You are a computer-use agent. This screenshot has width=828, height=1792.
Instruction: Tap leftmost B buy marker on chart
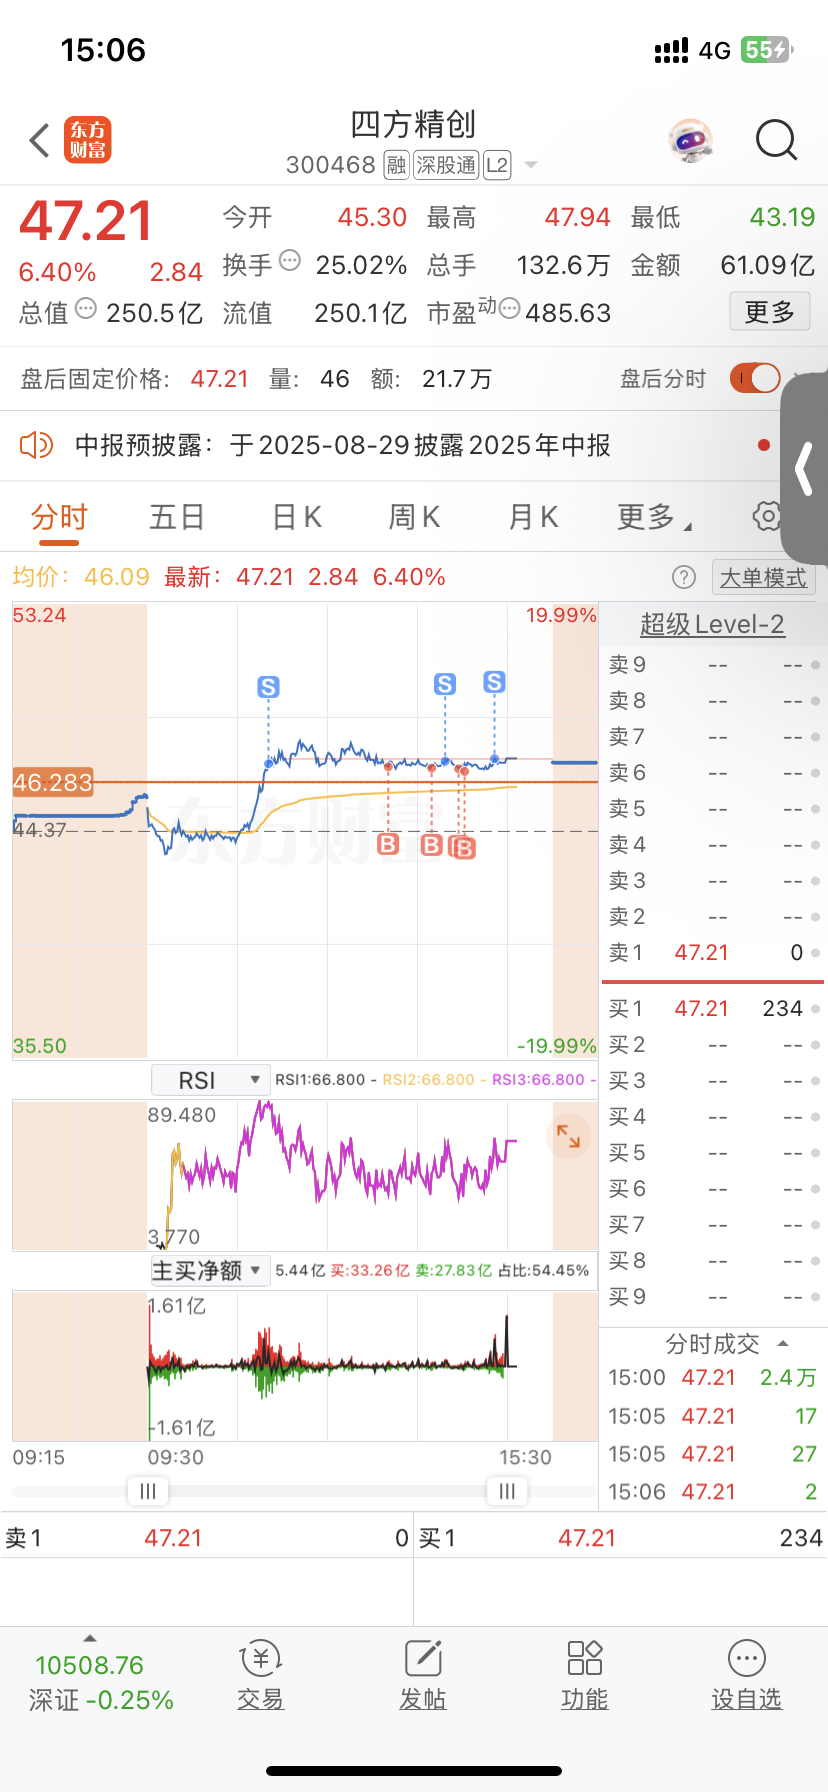[388, 844]
